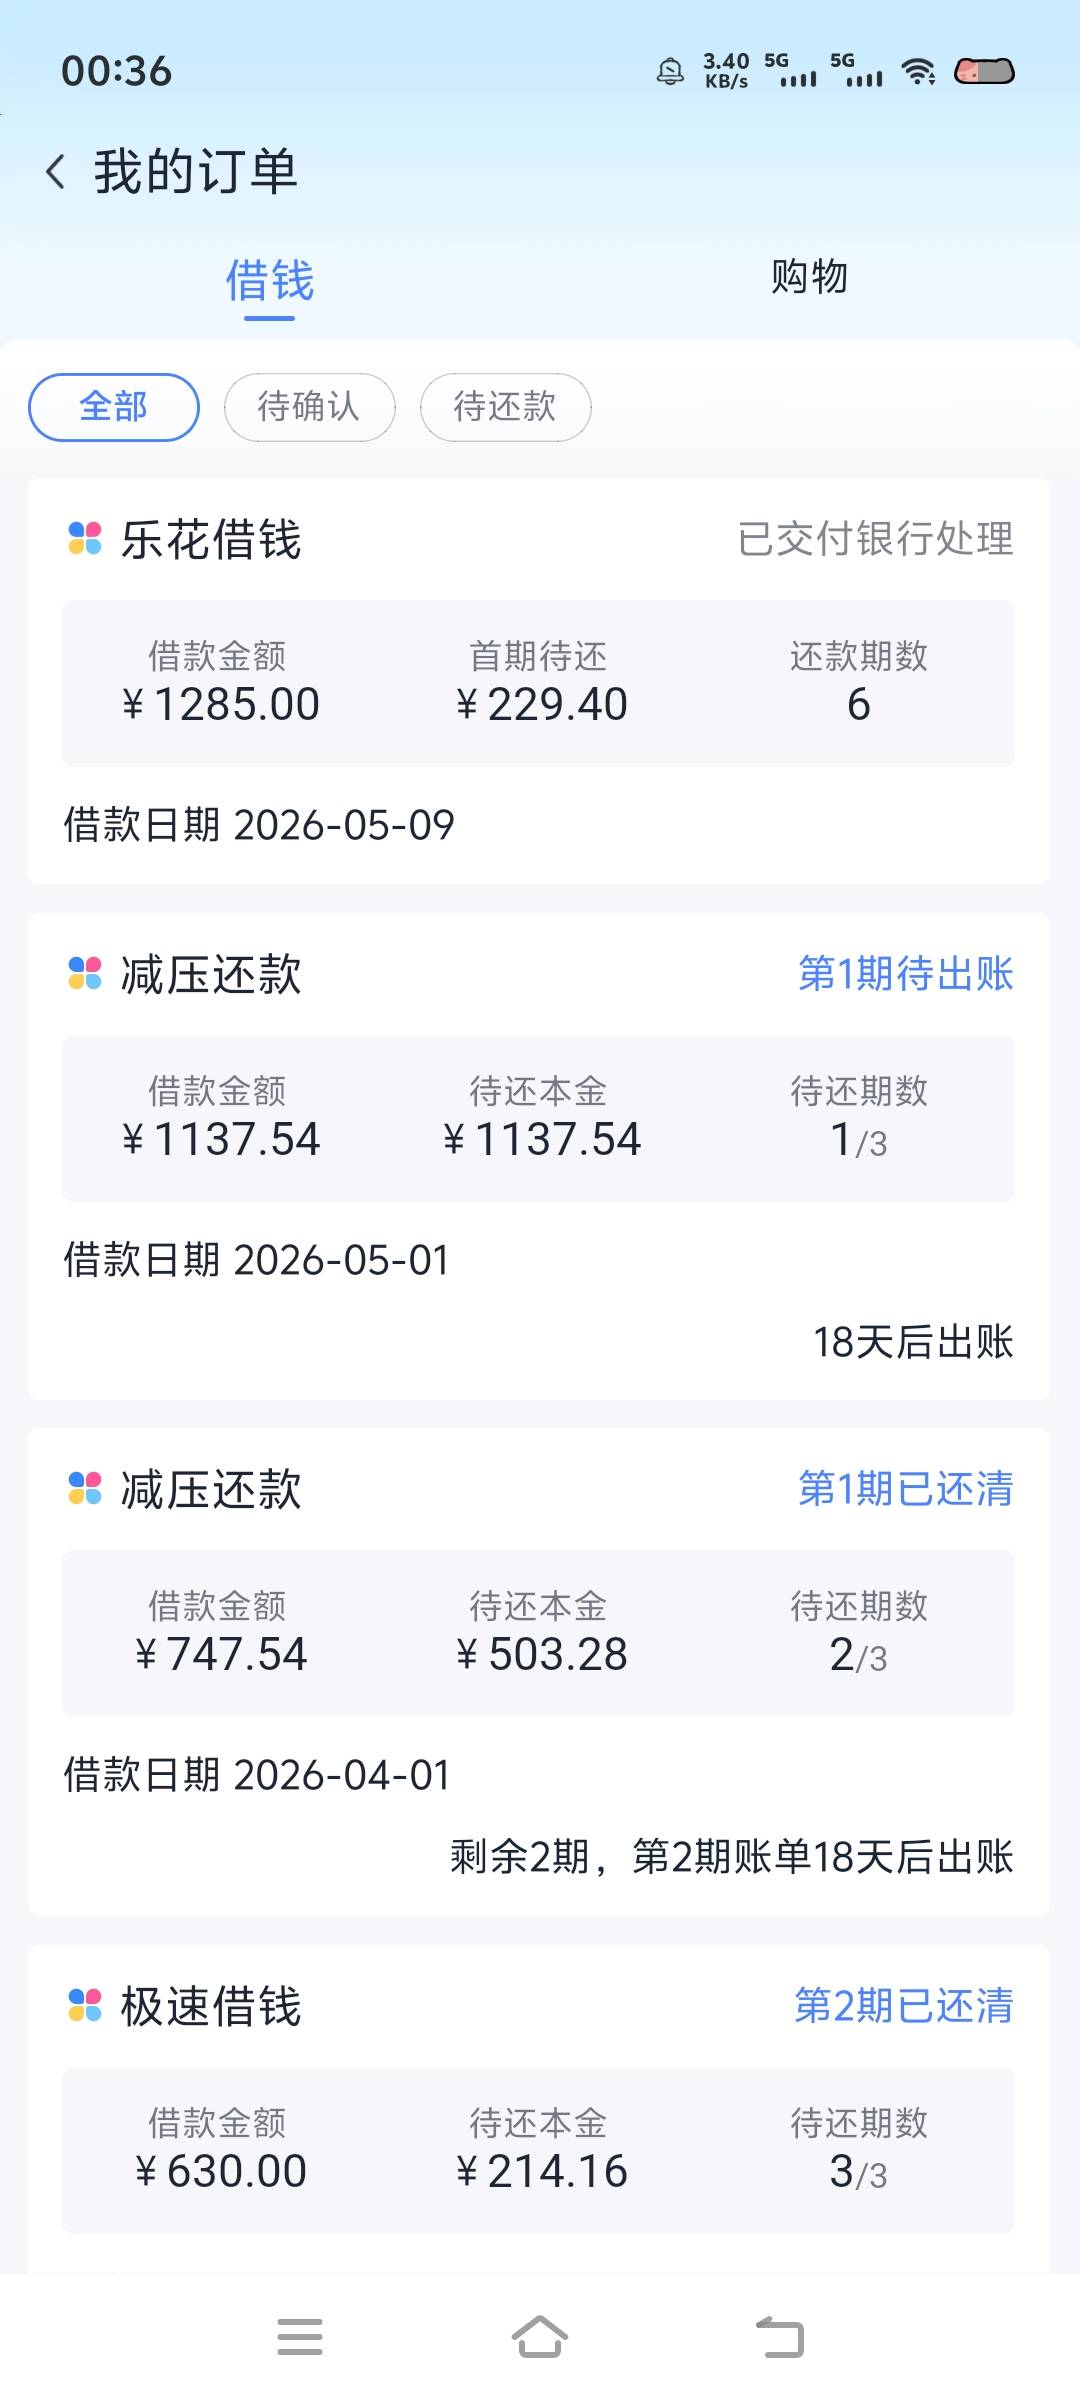Tap the Android back navigation icon
Image resolution: width=1080 pixels, height=2400 pixels.
tap(780, 2337)
